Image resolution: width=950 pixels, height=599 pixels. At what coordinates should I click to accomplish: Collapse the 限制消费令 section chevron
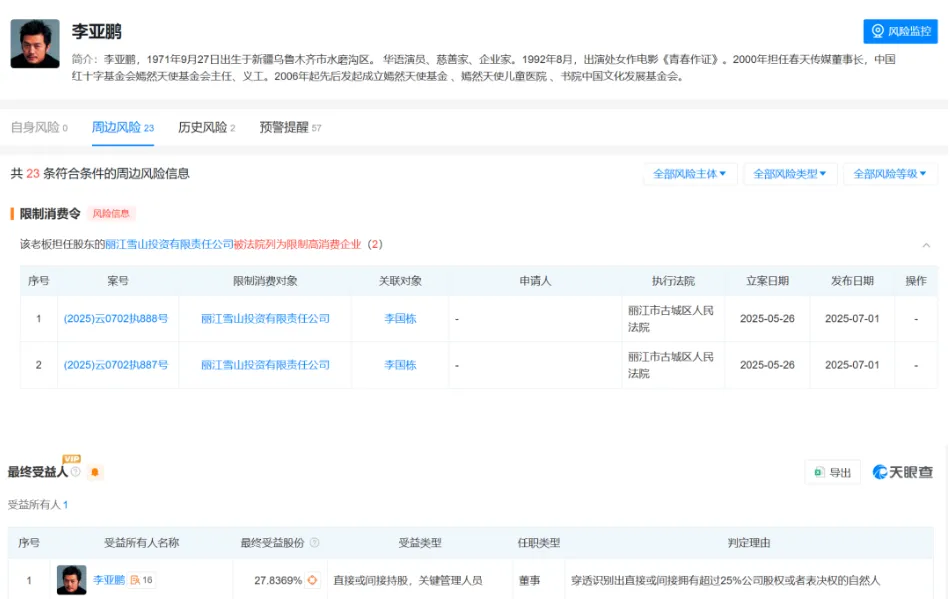pos(926,245)
